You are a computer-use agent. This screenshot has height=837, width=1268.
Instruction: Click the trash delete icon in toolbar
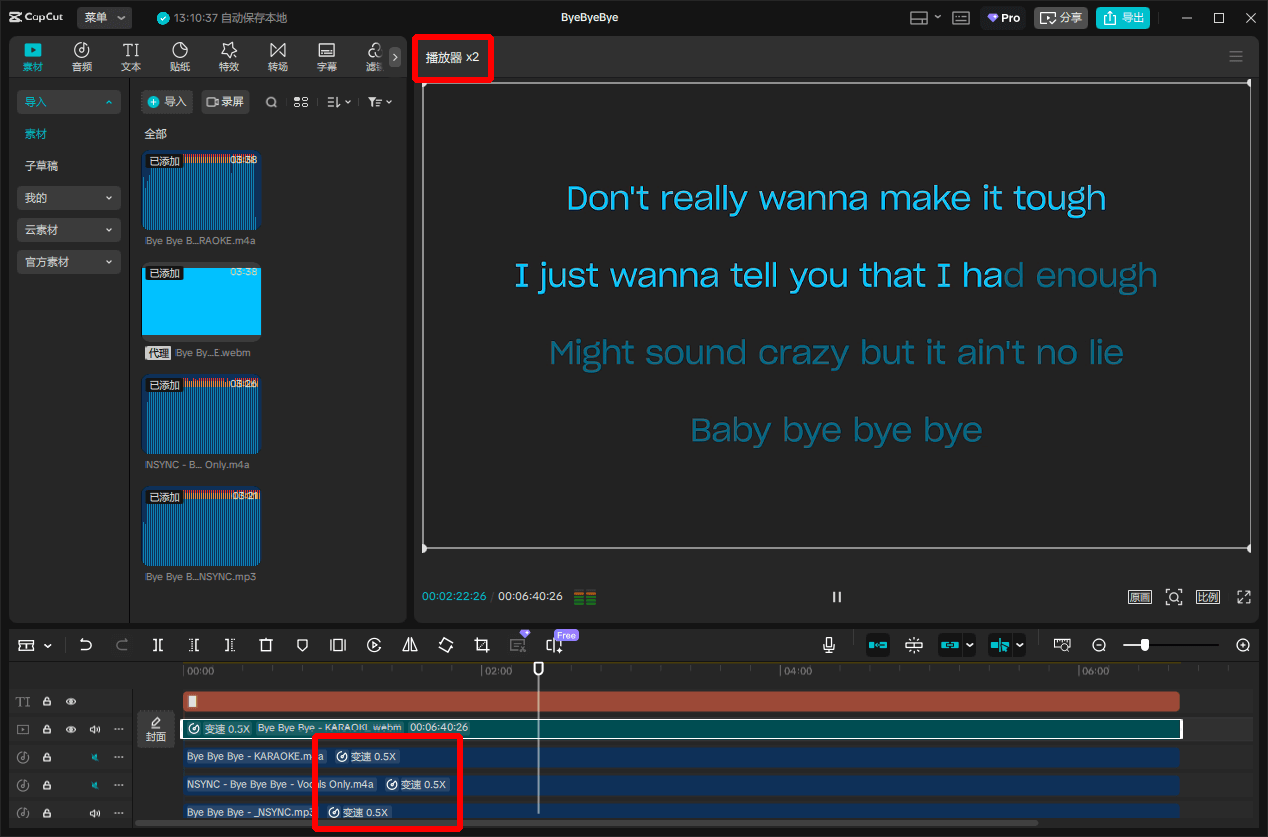pyautogui.click(x=266, y=646)
